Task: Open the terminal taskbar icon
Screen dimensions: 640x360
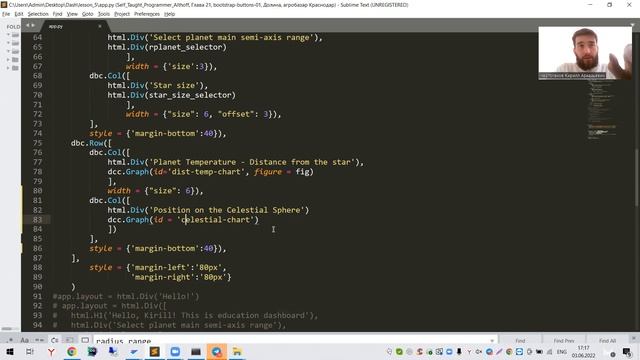Action: (196, 351)
